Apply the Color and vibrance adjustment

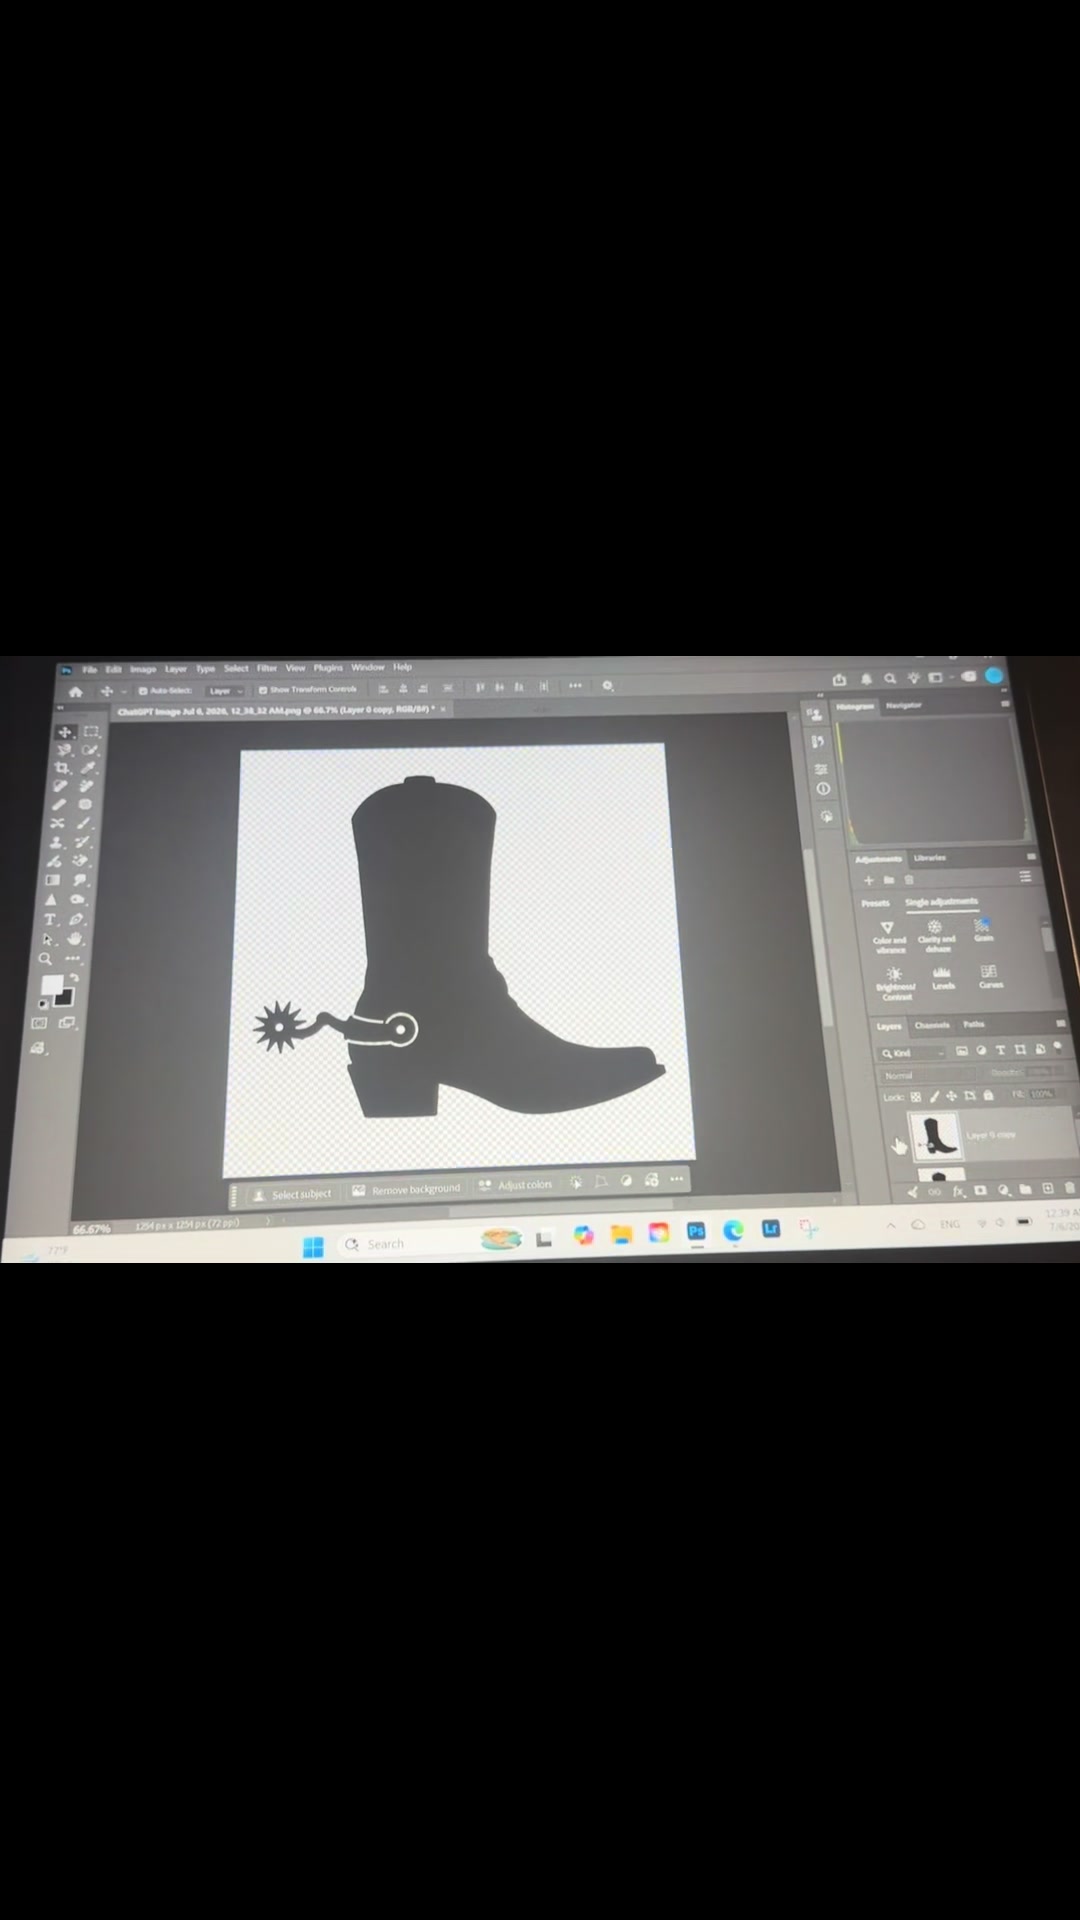889,937
